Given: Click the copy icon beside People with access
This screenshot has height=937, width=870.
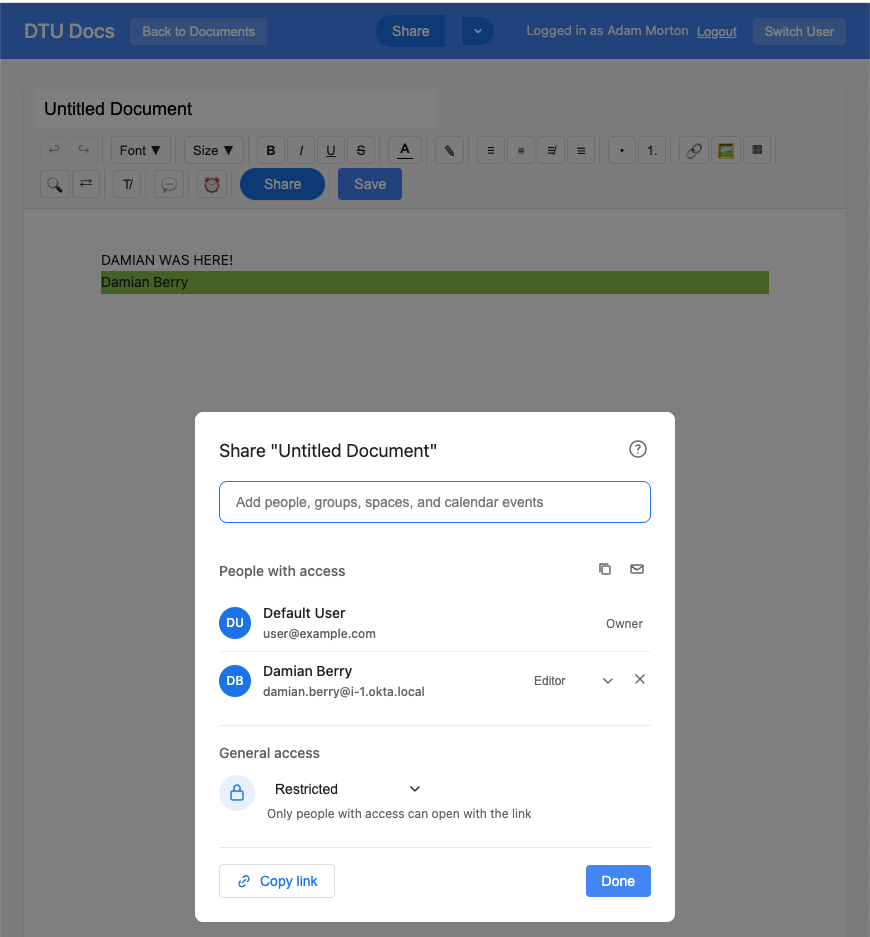Looking at the screenshot, I should coord(605,569).
